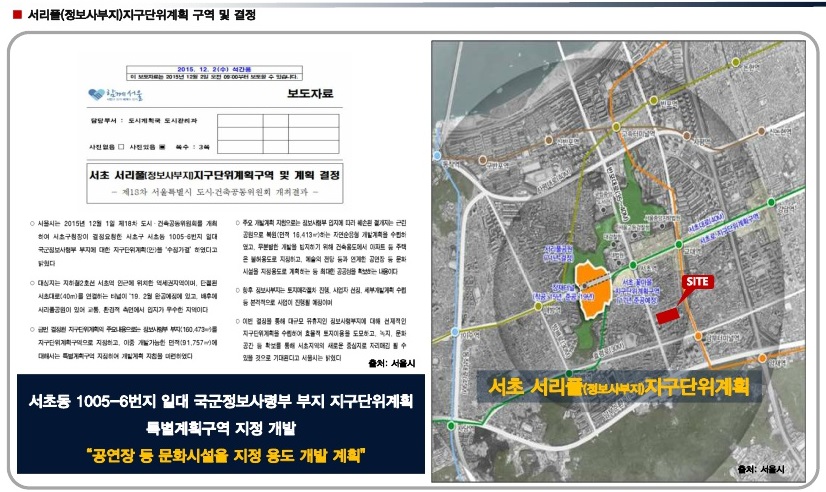Click the orange 양재역 station marker
This screenshot has height=492, width=826.
[762, 358]
